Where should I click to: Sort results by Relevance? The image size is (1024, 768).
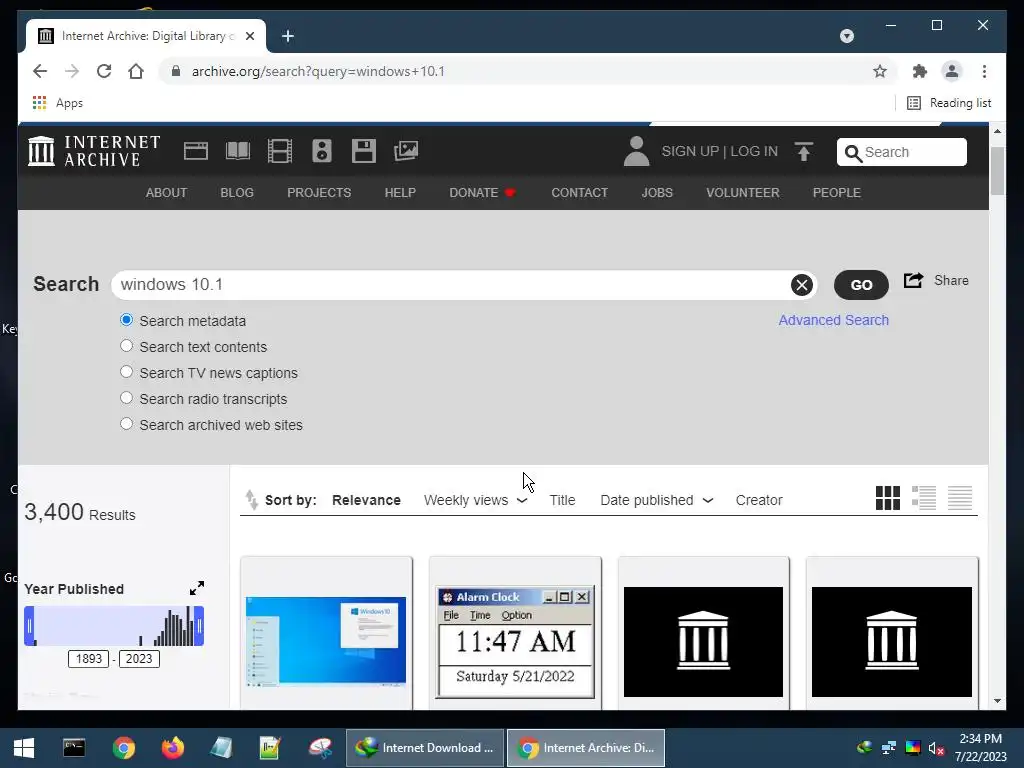pos(366,500)
